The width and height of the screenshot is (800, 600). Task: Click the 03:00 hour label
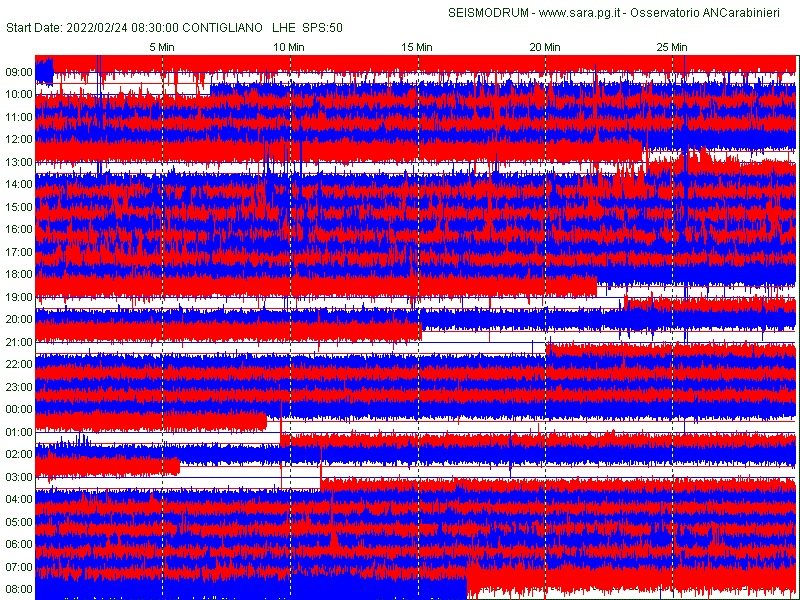point(18,477)
